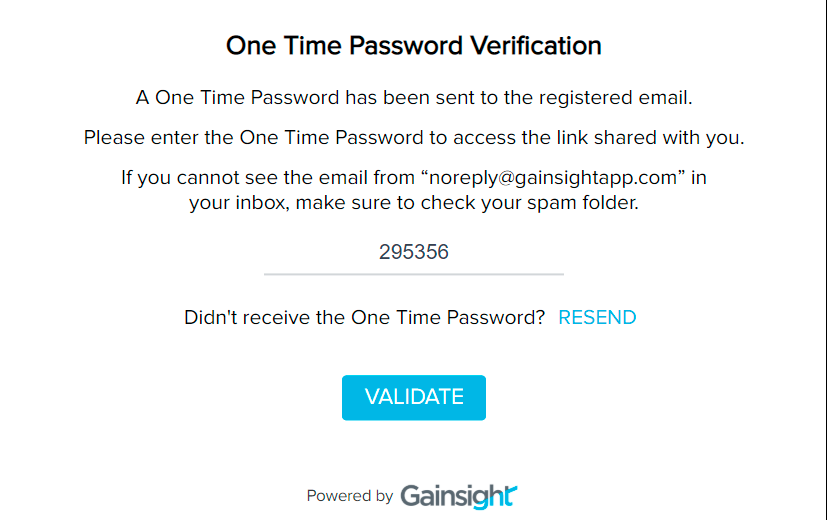
Task: Click the RESEND link
Action: tap(597, 318)
